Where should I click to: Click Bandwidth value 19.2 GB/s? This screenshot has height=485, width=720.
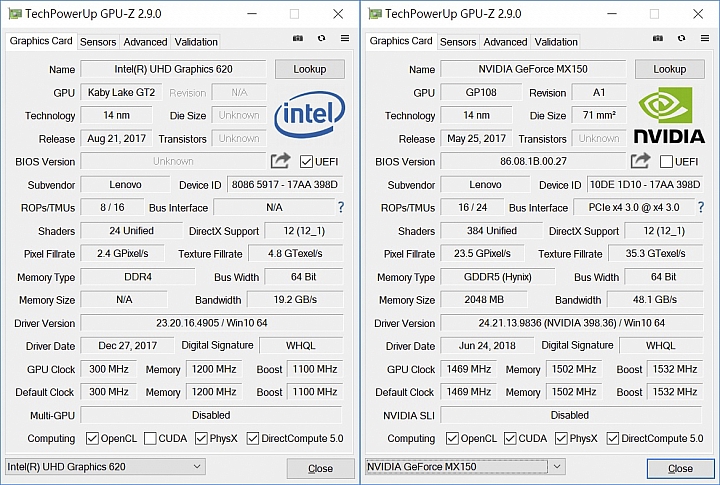[x=295, y=299]
